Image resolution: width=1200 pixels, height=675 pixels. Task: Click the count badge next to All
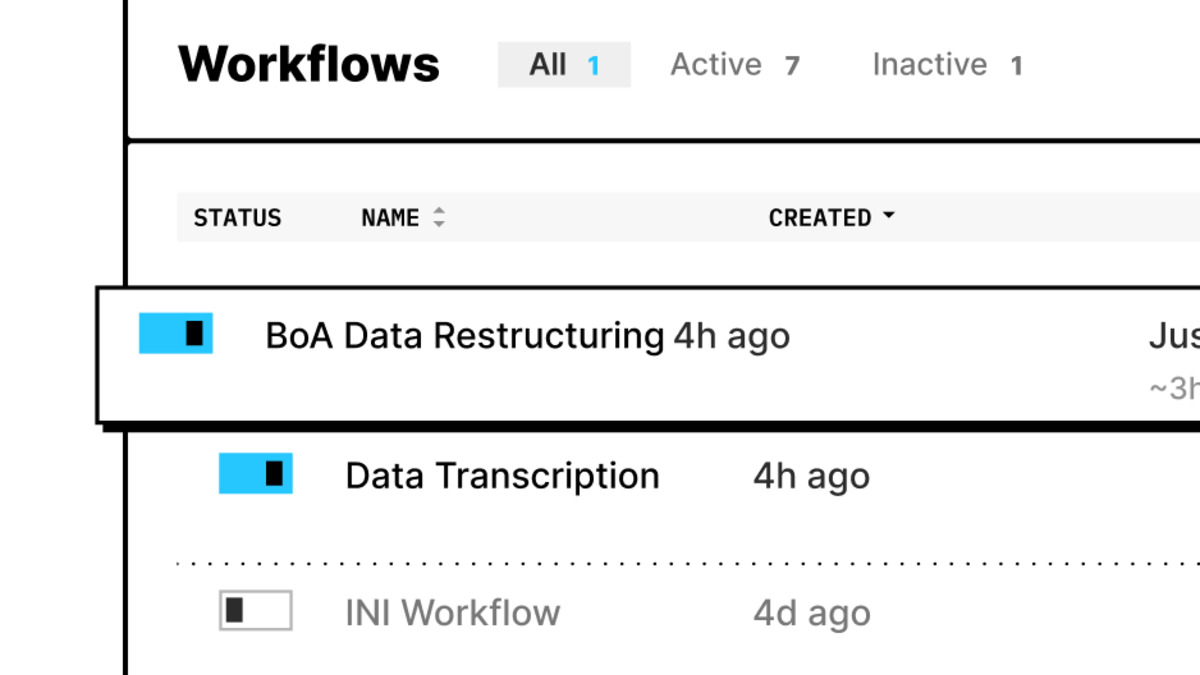(x=594, y=64)
